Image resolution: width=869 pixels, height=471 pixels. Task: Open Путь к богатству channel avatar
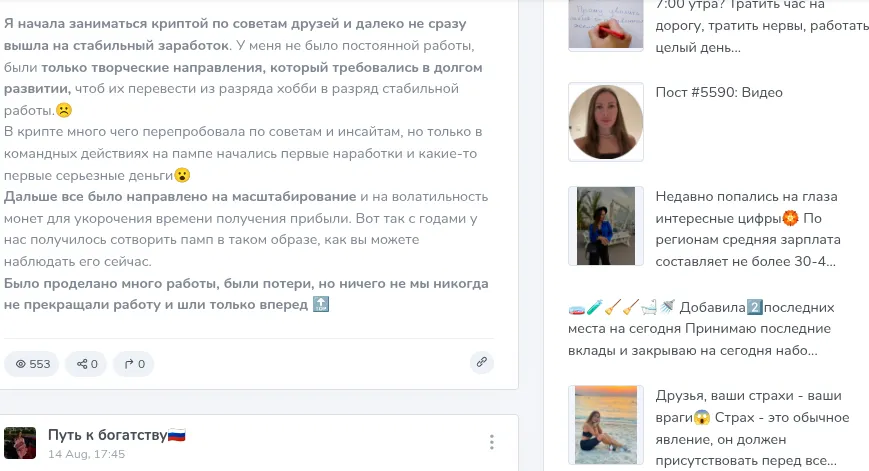(x=20, y=443)
